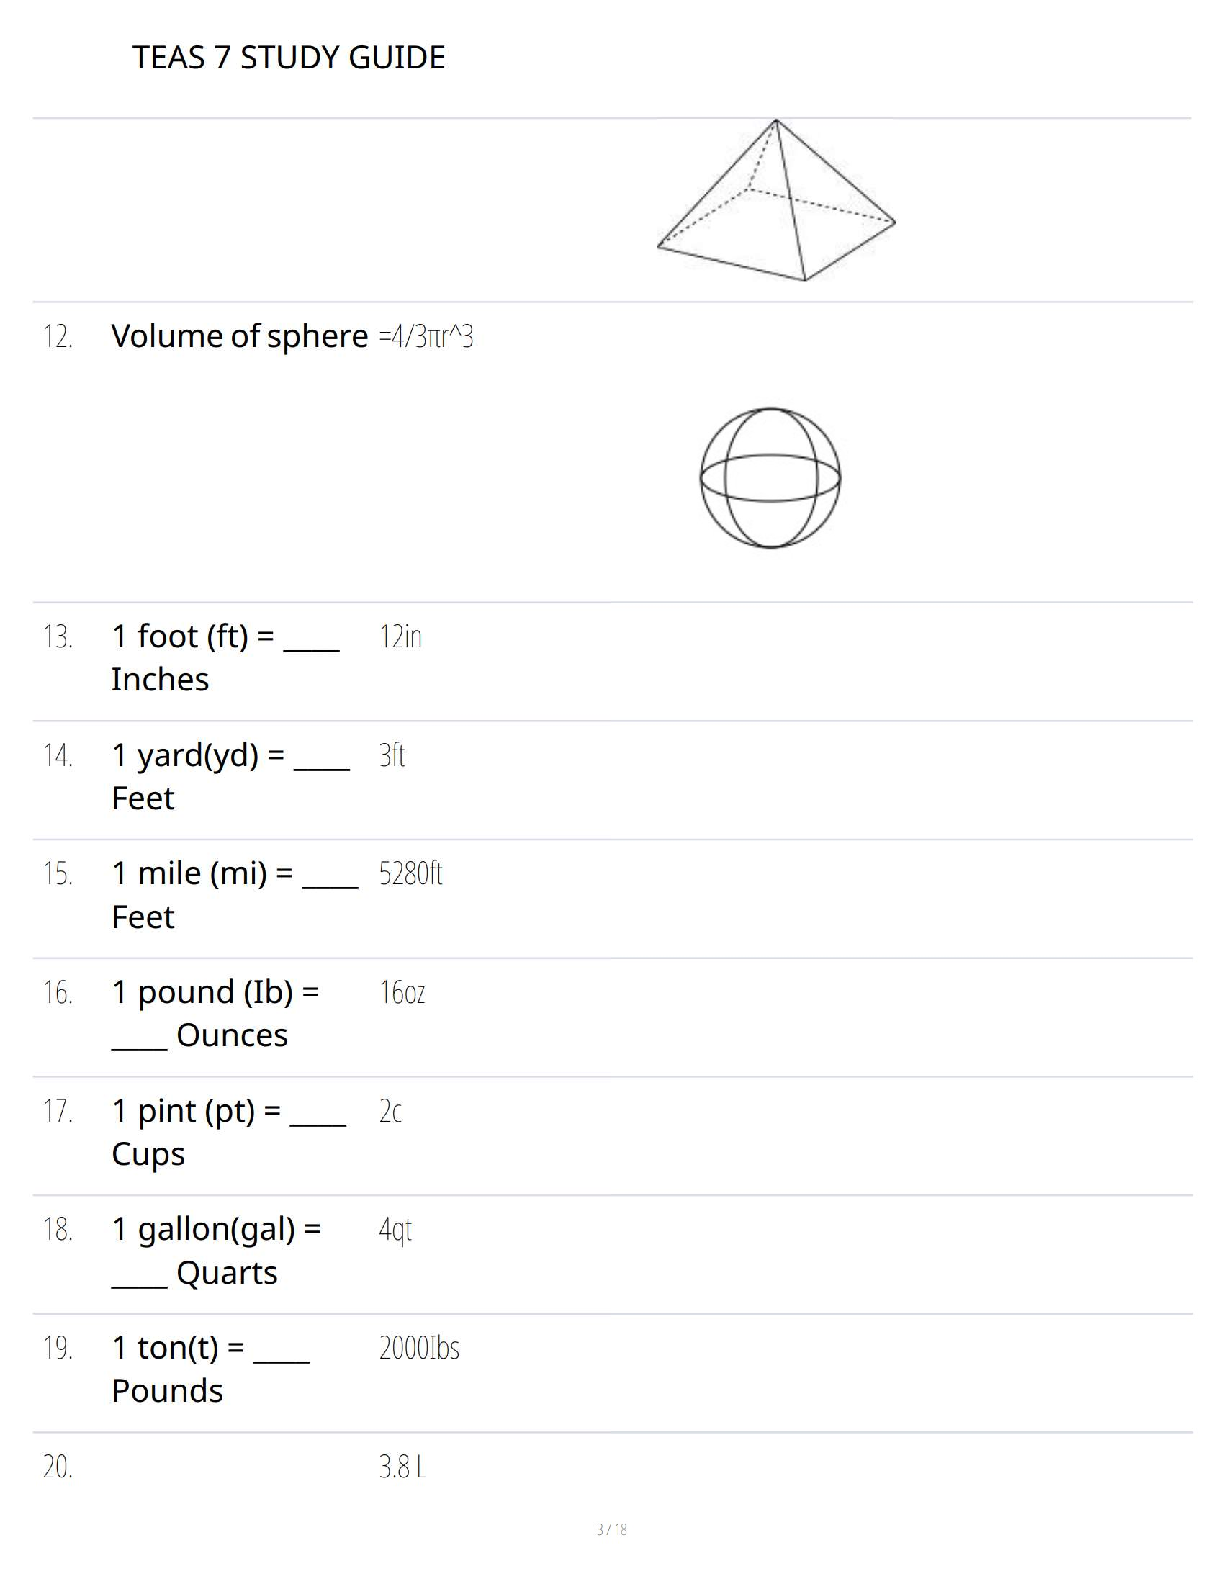This screenshot has height=1584, width=1224.
Task: Click the Volume of sphere term
Action: click(239, 337)
